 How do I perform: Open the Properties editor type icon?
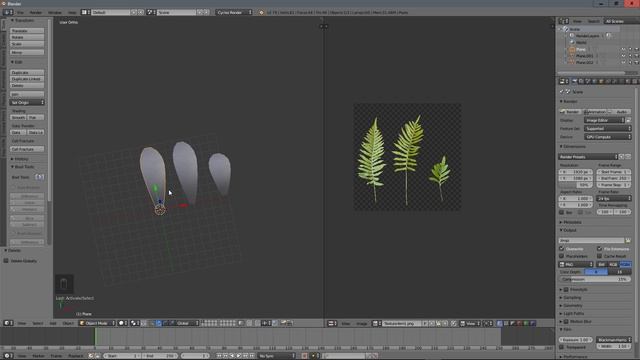564,81
